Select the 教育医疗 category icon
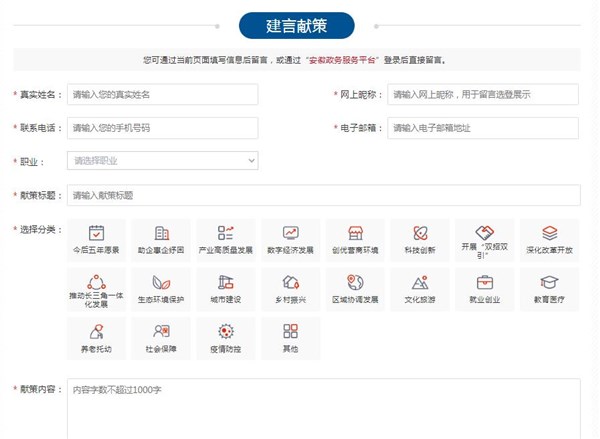The width and height of the screenshot is (600, 439). click(x=549, y=283)
